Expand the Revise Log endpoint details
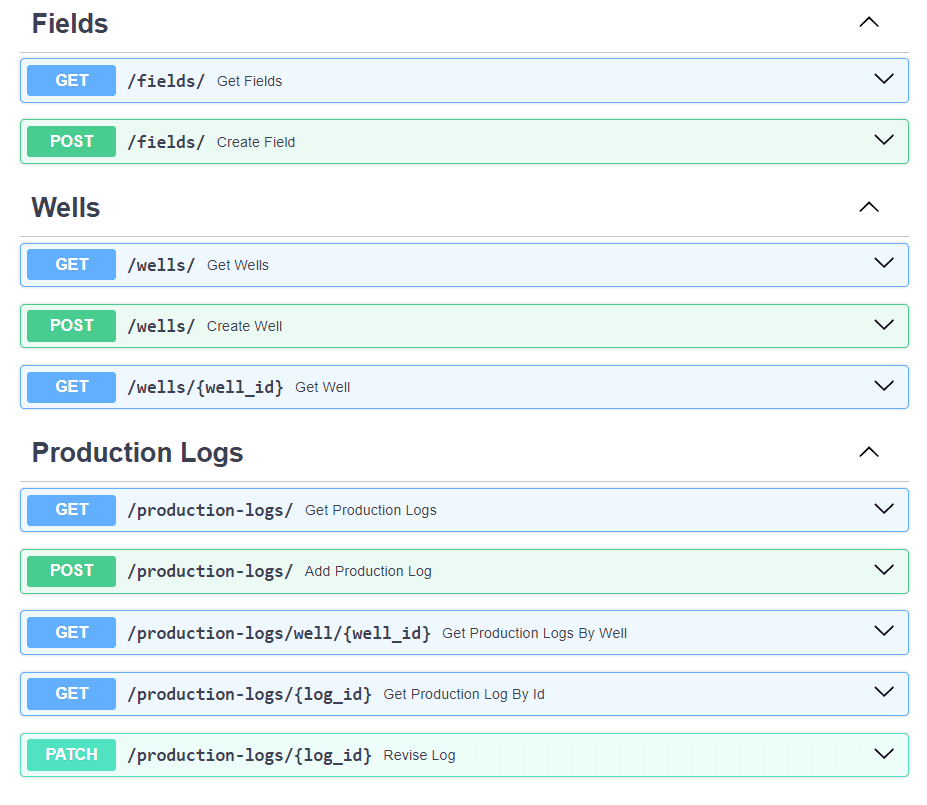This screenshot has width=927, height=805. tap(883, 753)
